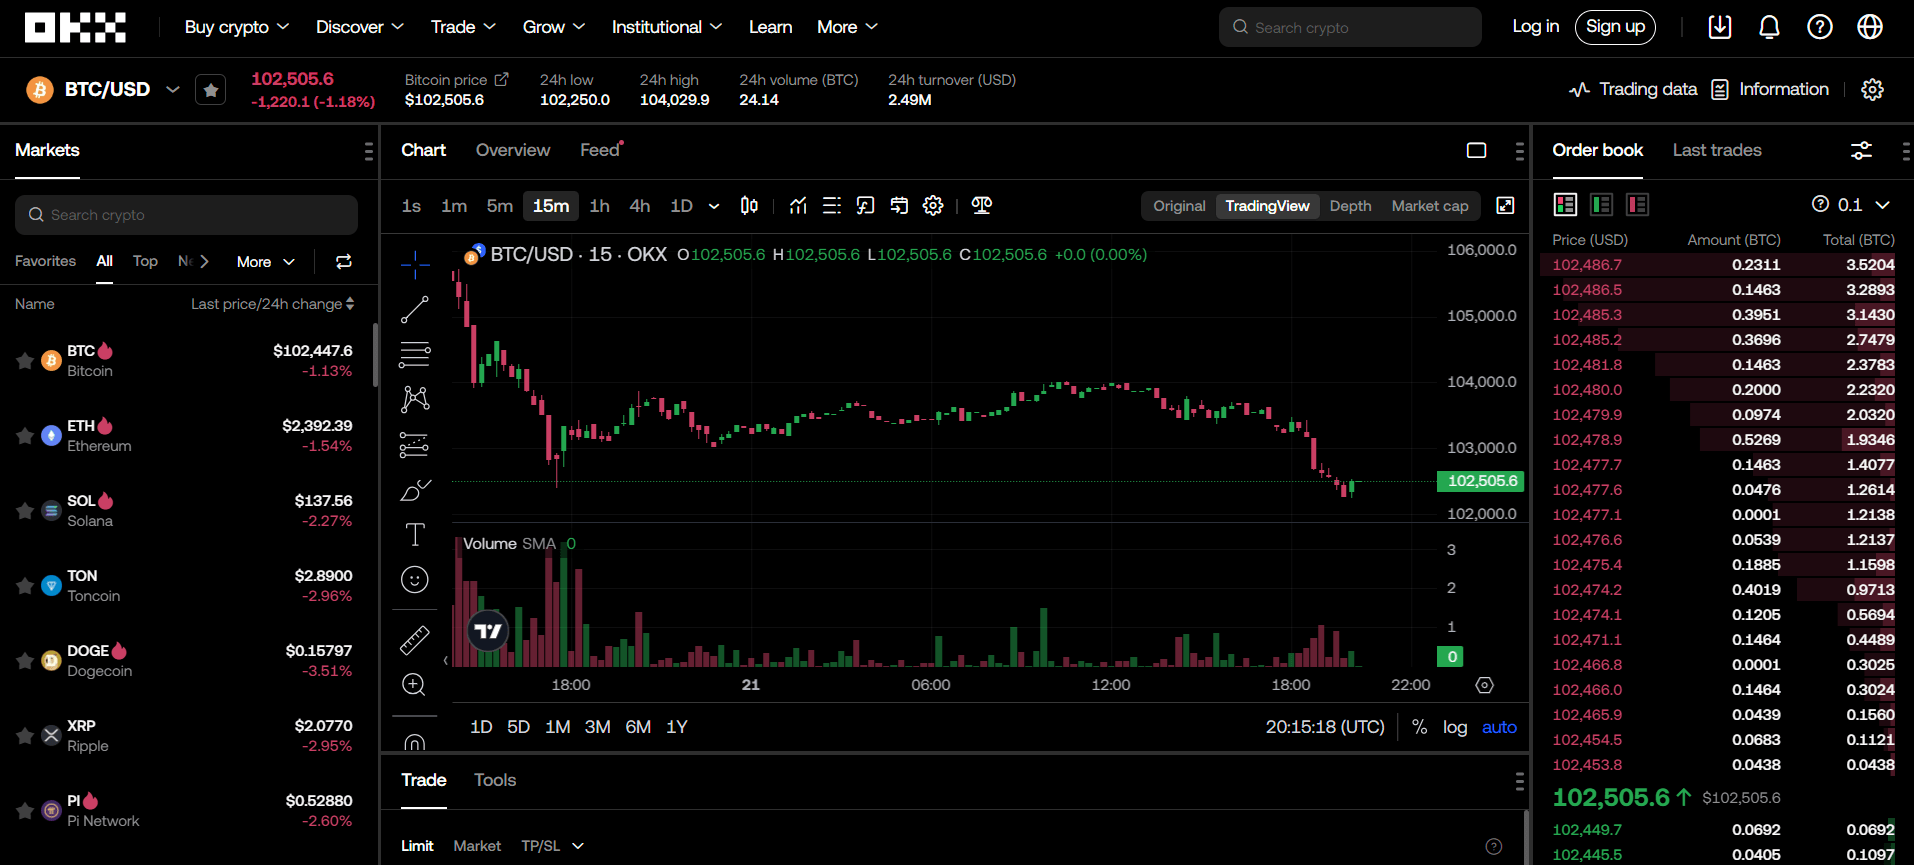Viewport: 1914px width, 865px height.
Task: Set chart timeframe to 1h
Action: (x=600, y=206)
